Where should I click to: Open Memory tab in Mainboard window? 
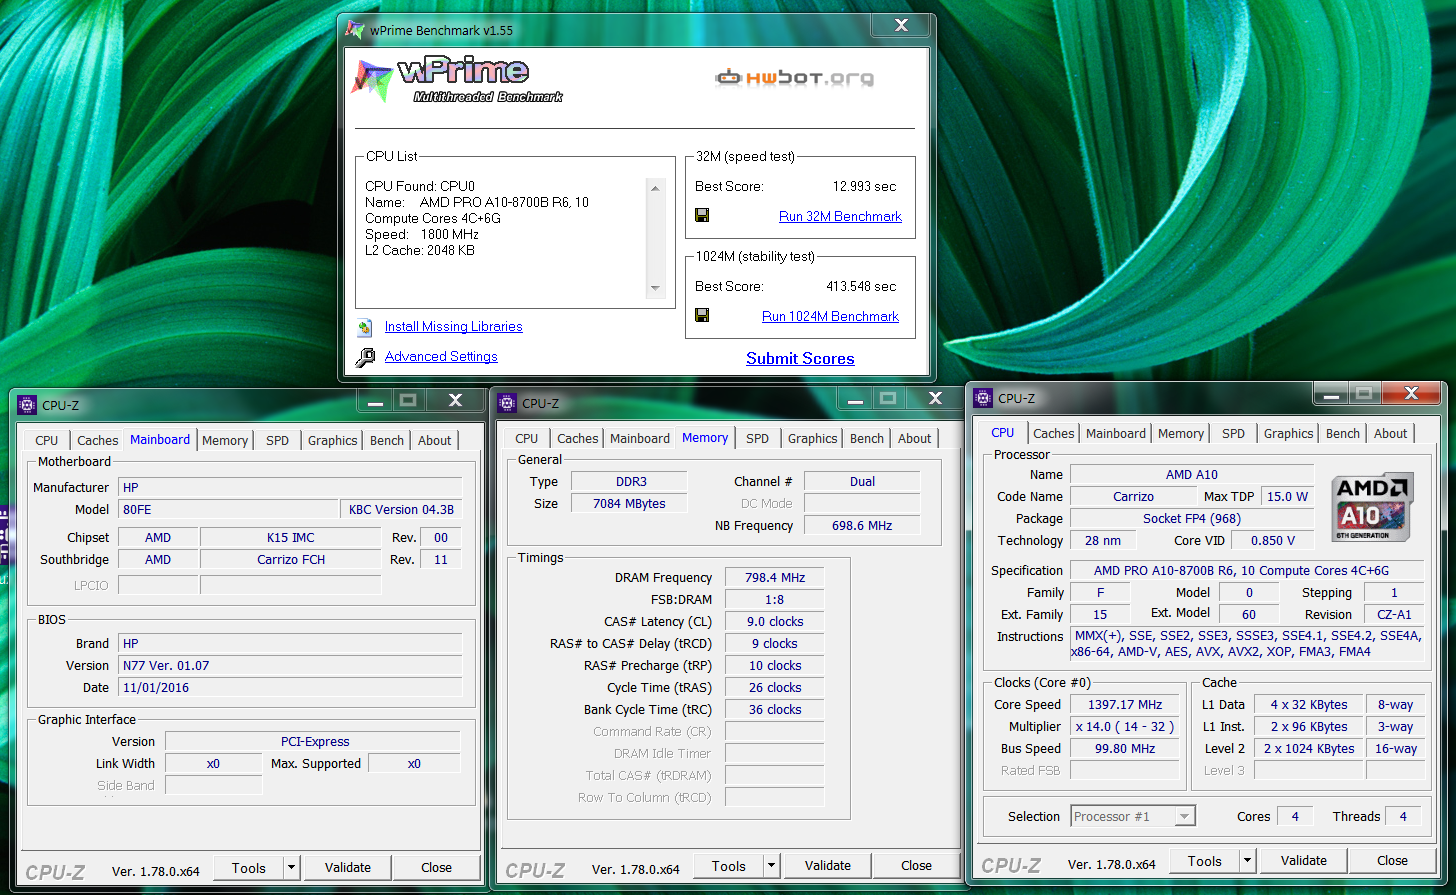(x=225, y=440)
